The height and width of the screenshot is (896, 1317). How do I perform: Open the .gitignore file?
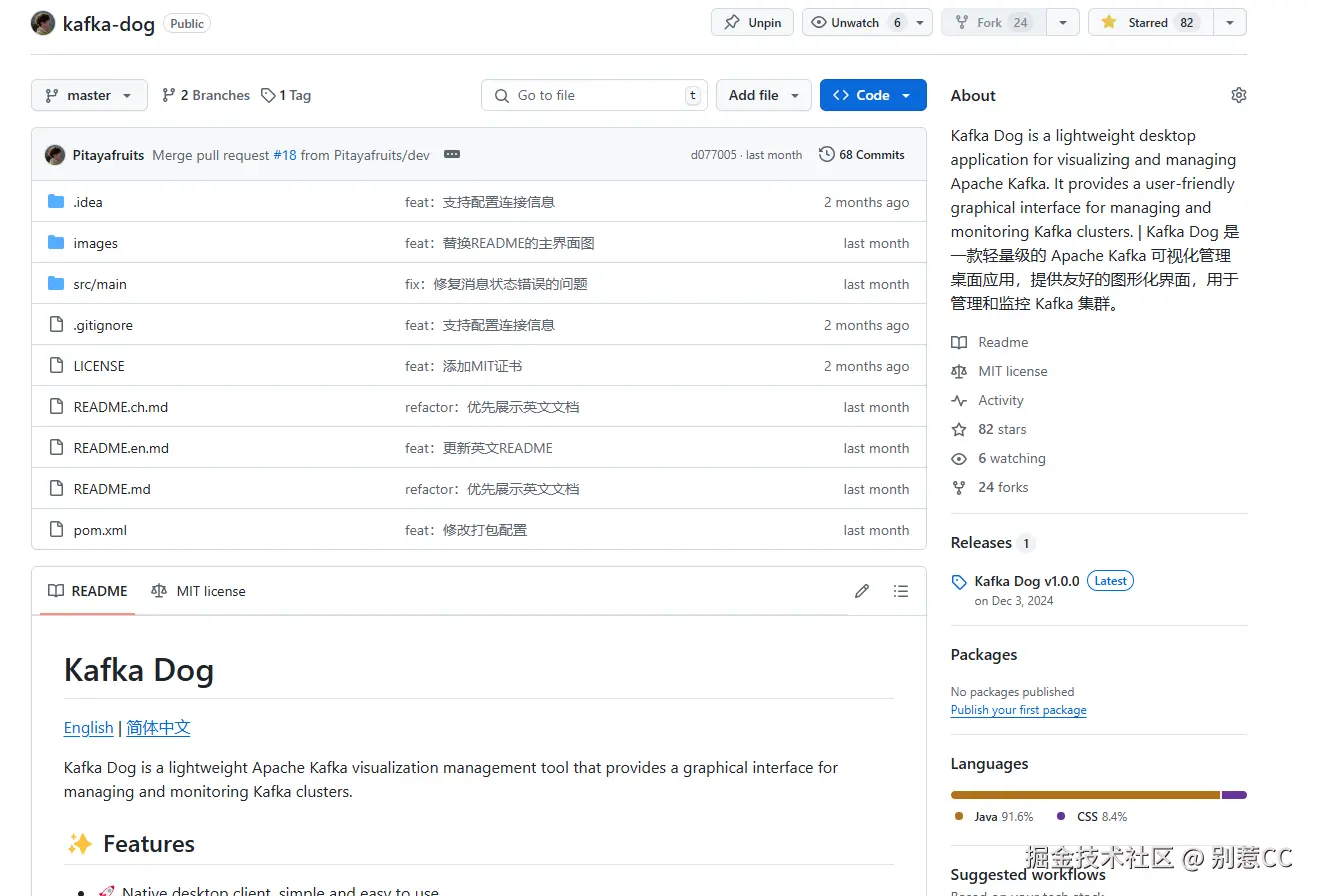click(x=103, y=325)
